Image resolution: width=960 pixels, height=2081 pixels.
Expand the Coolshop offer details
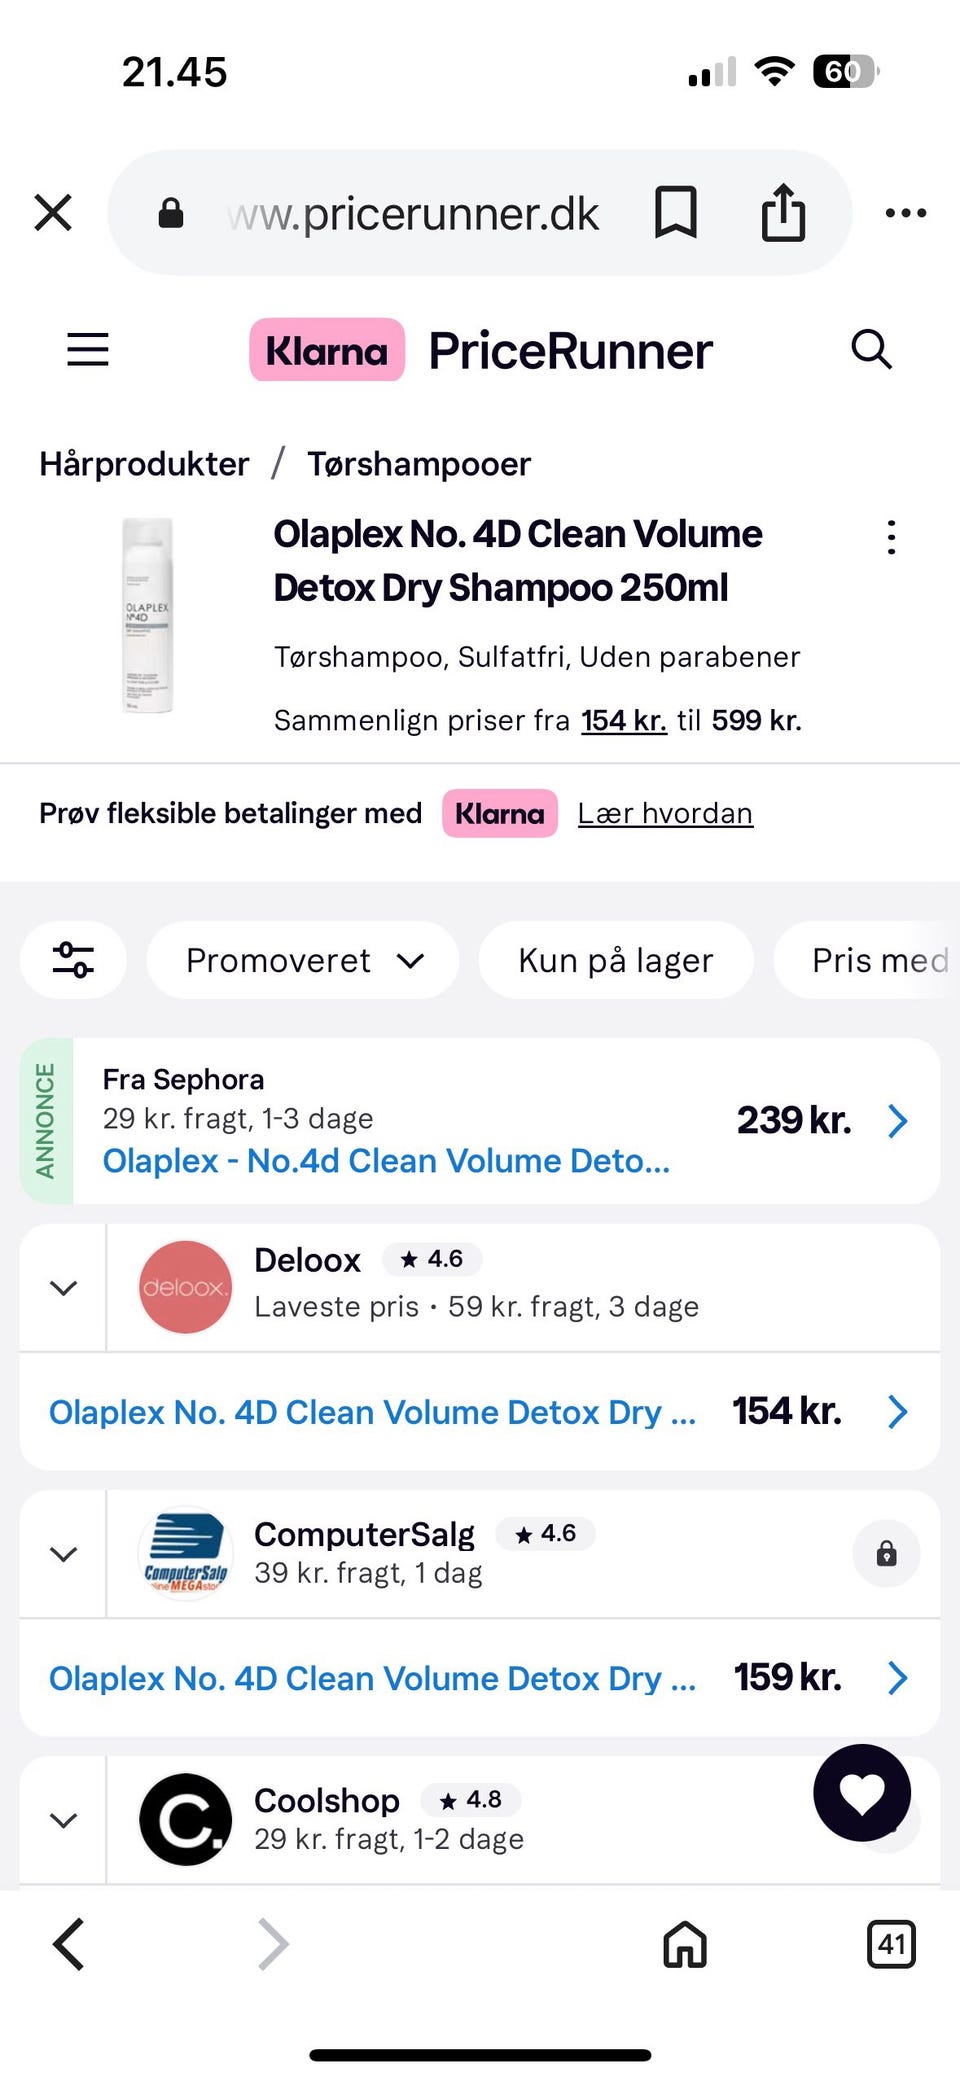point(63,1820)
